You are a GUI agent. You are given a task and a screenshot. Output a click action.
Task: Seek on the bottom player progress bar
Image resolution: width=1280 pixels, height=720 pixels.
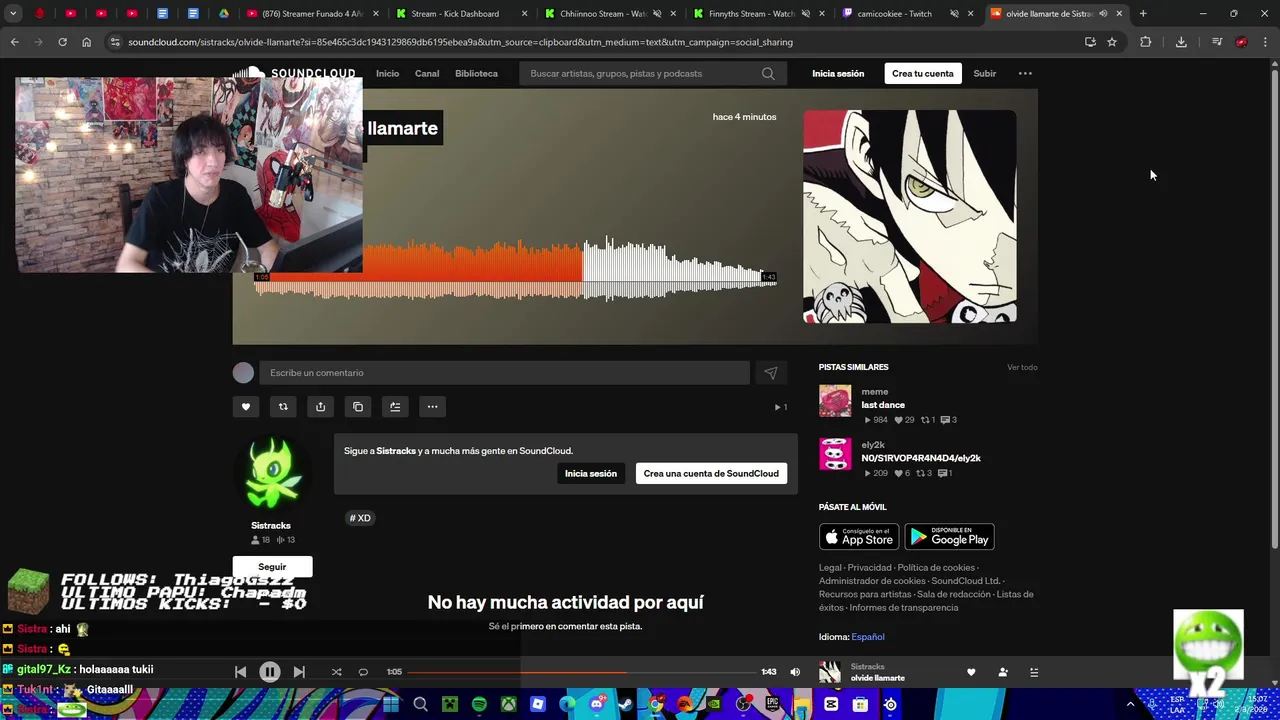pos(582,672)
